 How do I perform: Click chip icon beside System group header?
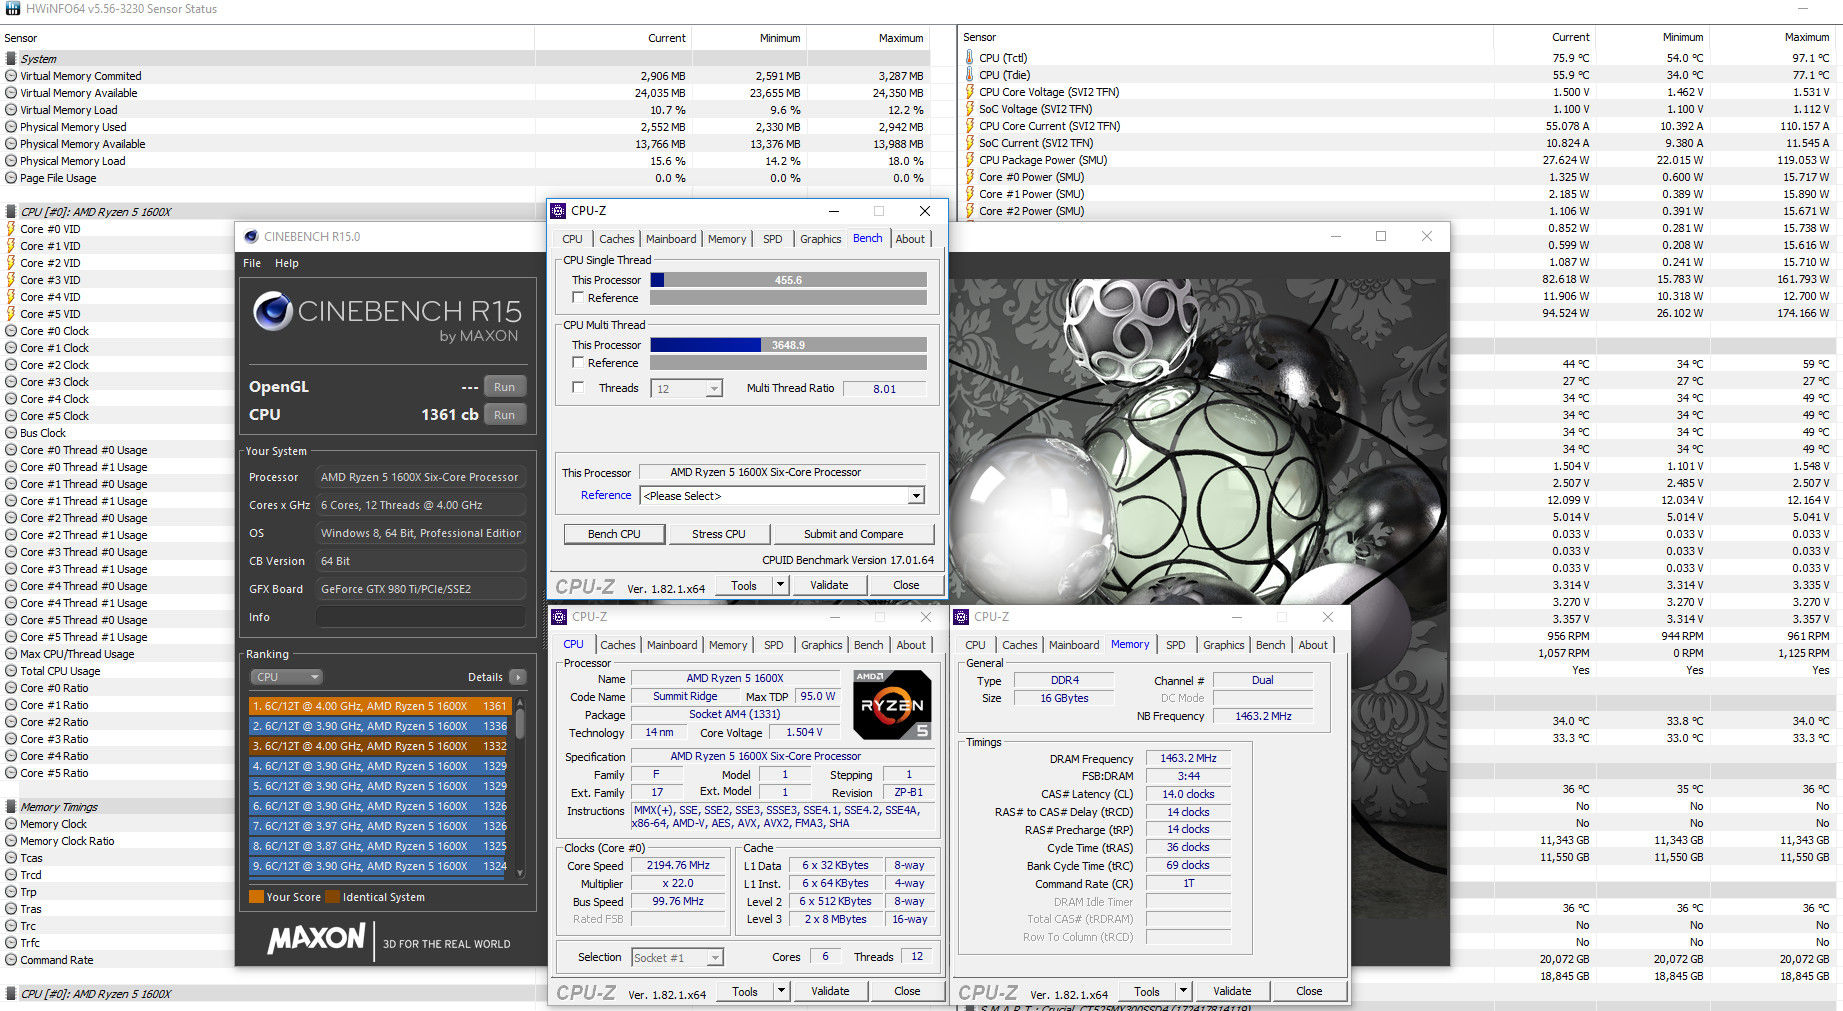pyautogui.click(x=11, y=59)
